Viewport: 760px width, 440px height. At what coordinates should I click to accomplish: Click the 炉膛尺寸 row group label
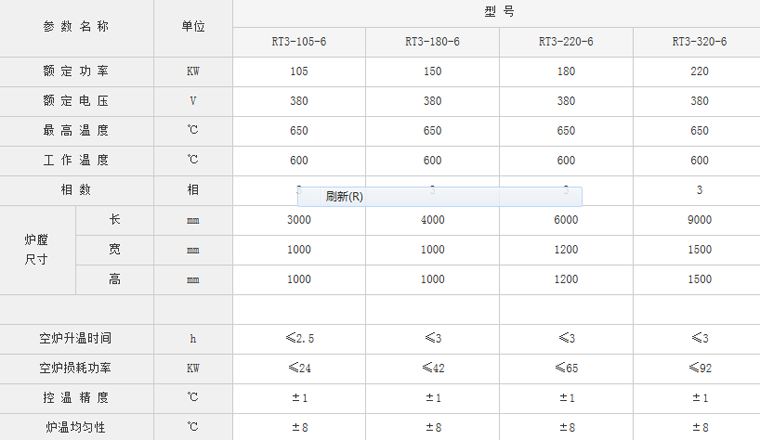tap(37, 250)
